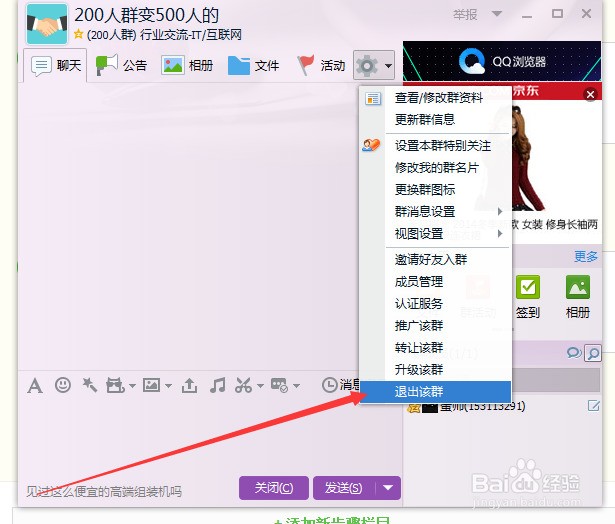
Task: Click the 更多 link for more apps
Action: [586, 257]
